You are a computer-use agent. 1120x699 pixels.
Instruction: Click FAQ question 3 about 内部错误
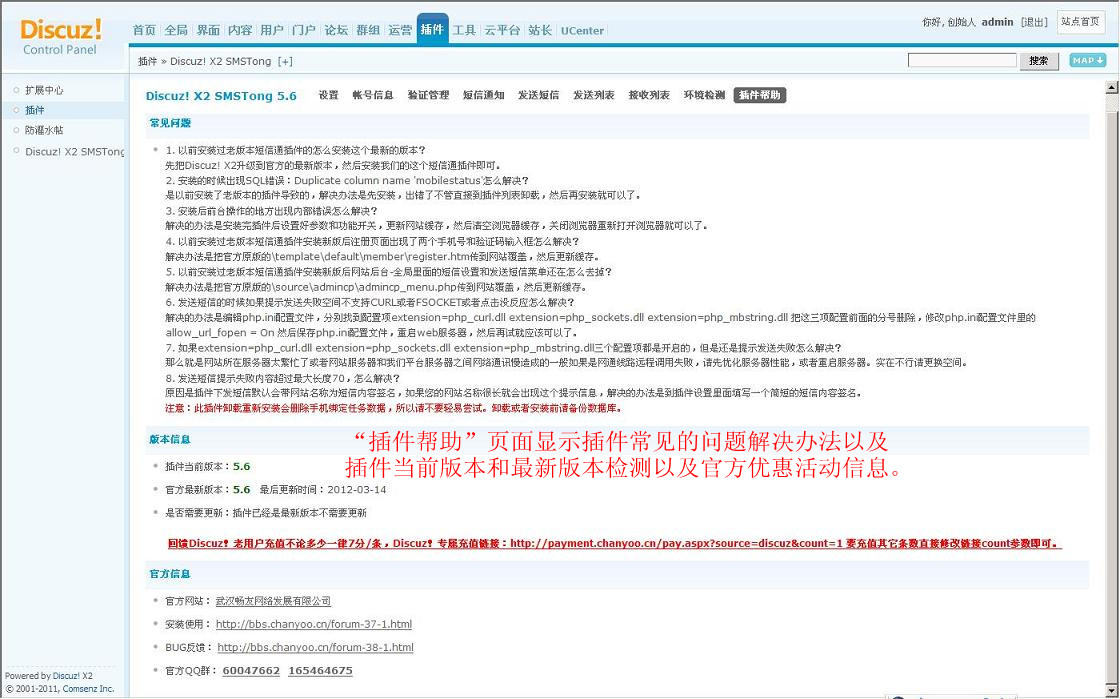coord(271,211)
